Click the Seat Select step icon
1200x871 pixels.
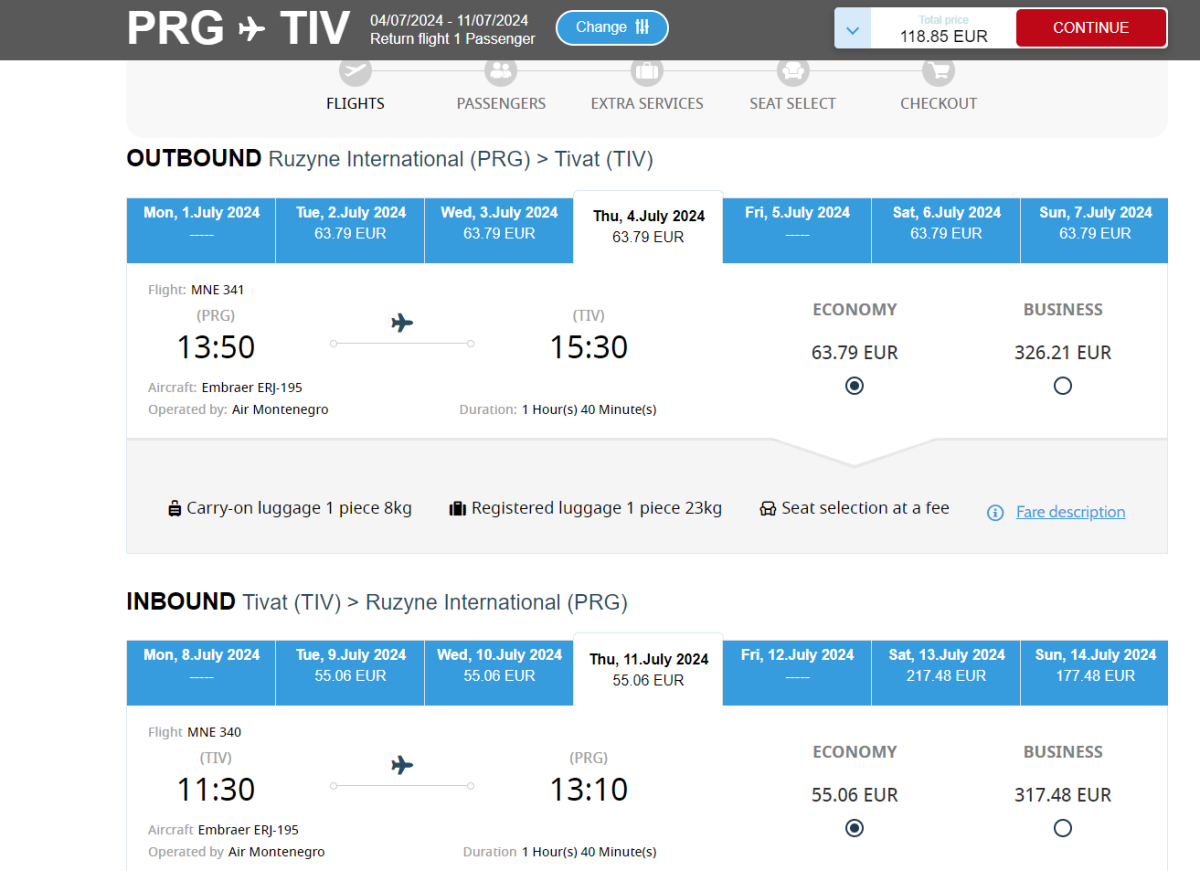tap(792, 71)
